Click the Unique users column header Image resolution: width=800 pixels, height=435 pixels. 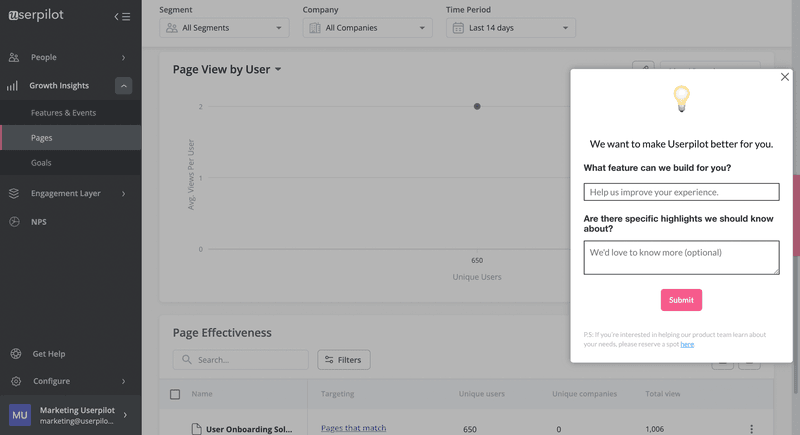click(x=482, y=394)
